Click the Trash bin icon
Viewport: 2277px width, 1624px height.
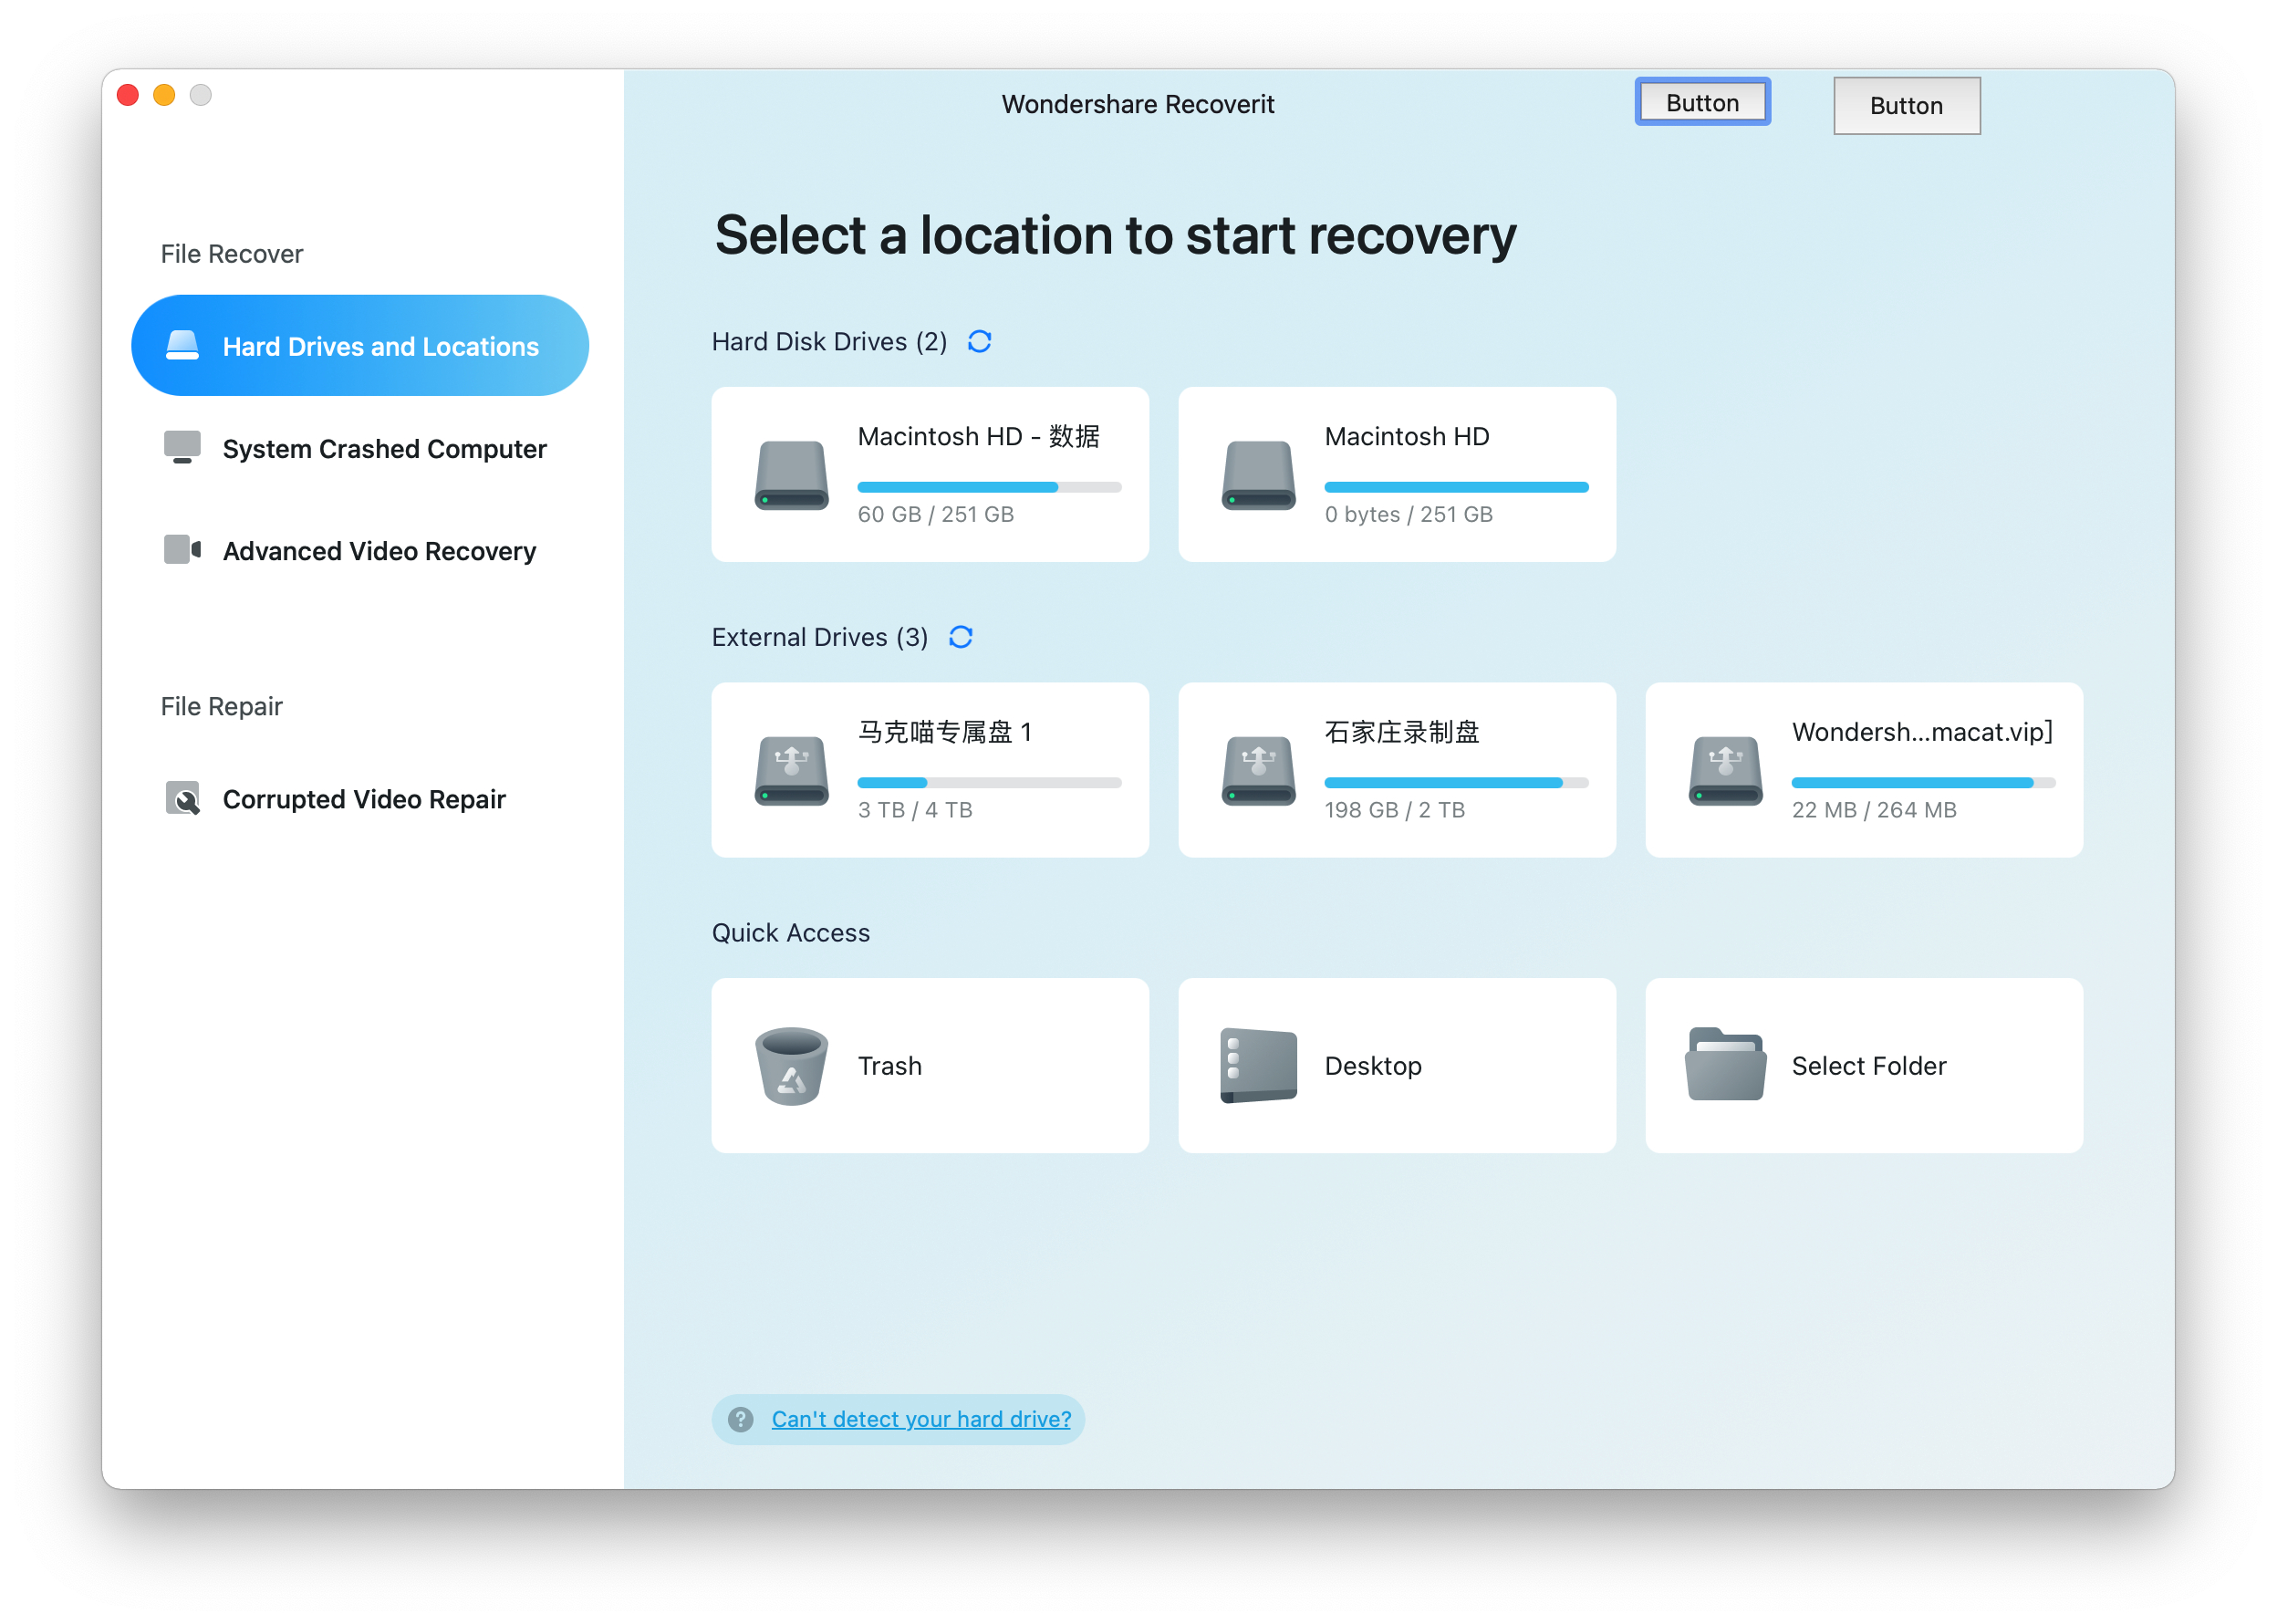point(791,1065)
